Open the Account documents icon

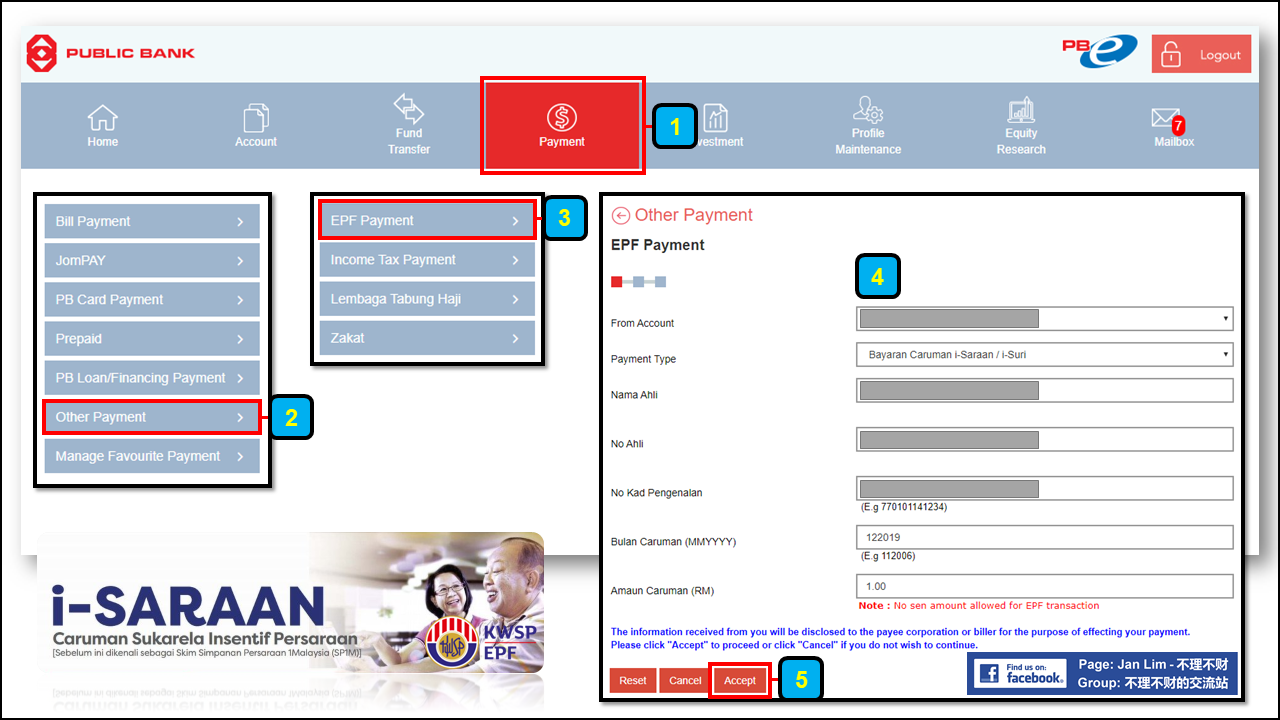click(256, 117)
